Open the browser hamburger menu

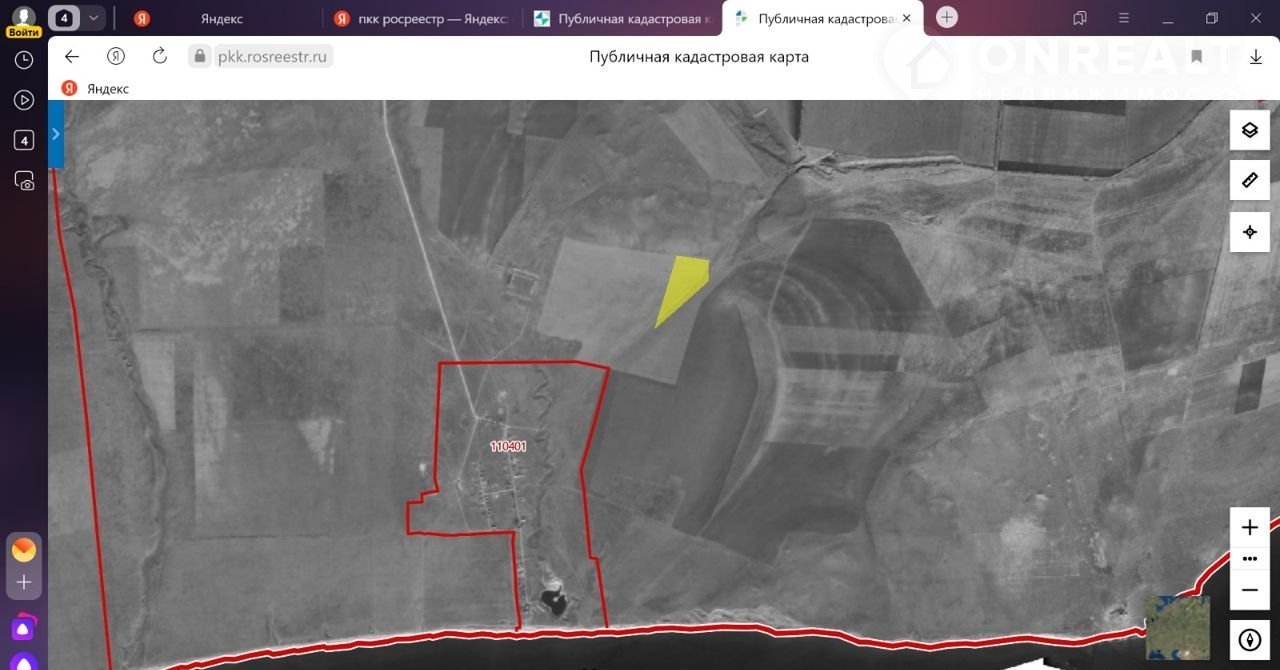pos(1124,18)
